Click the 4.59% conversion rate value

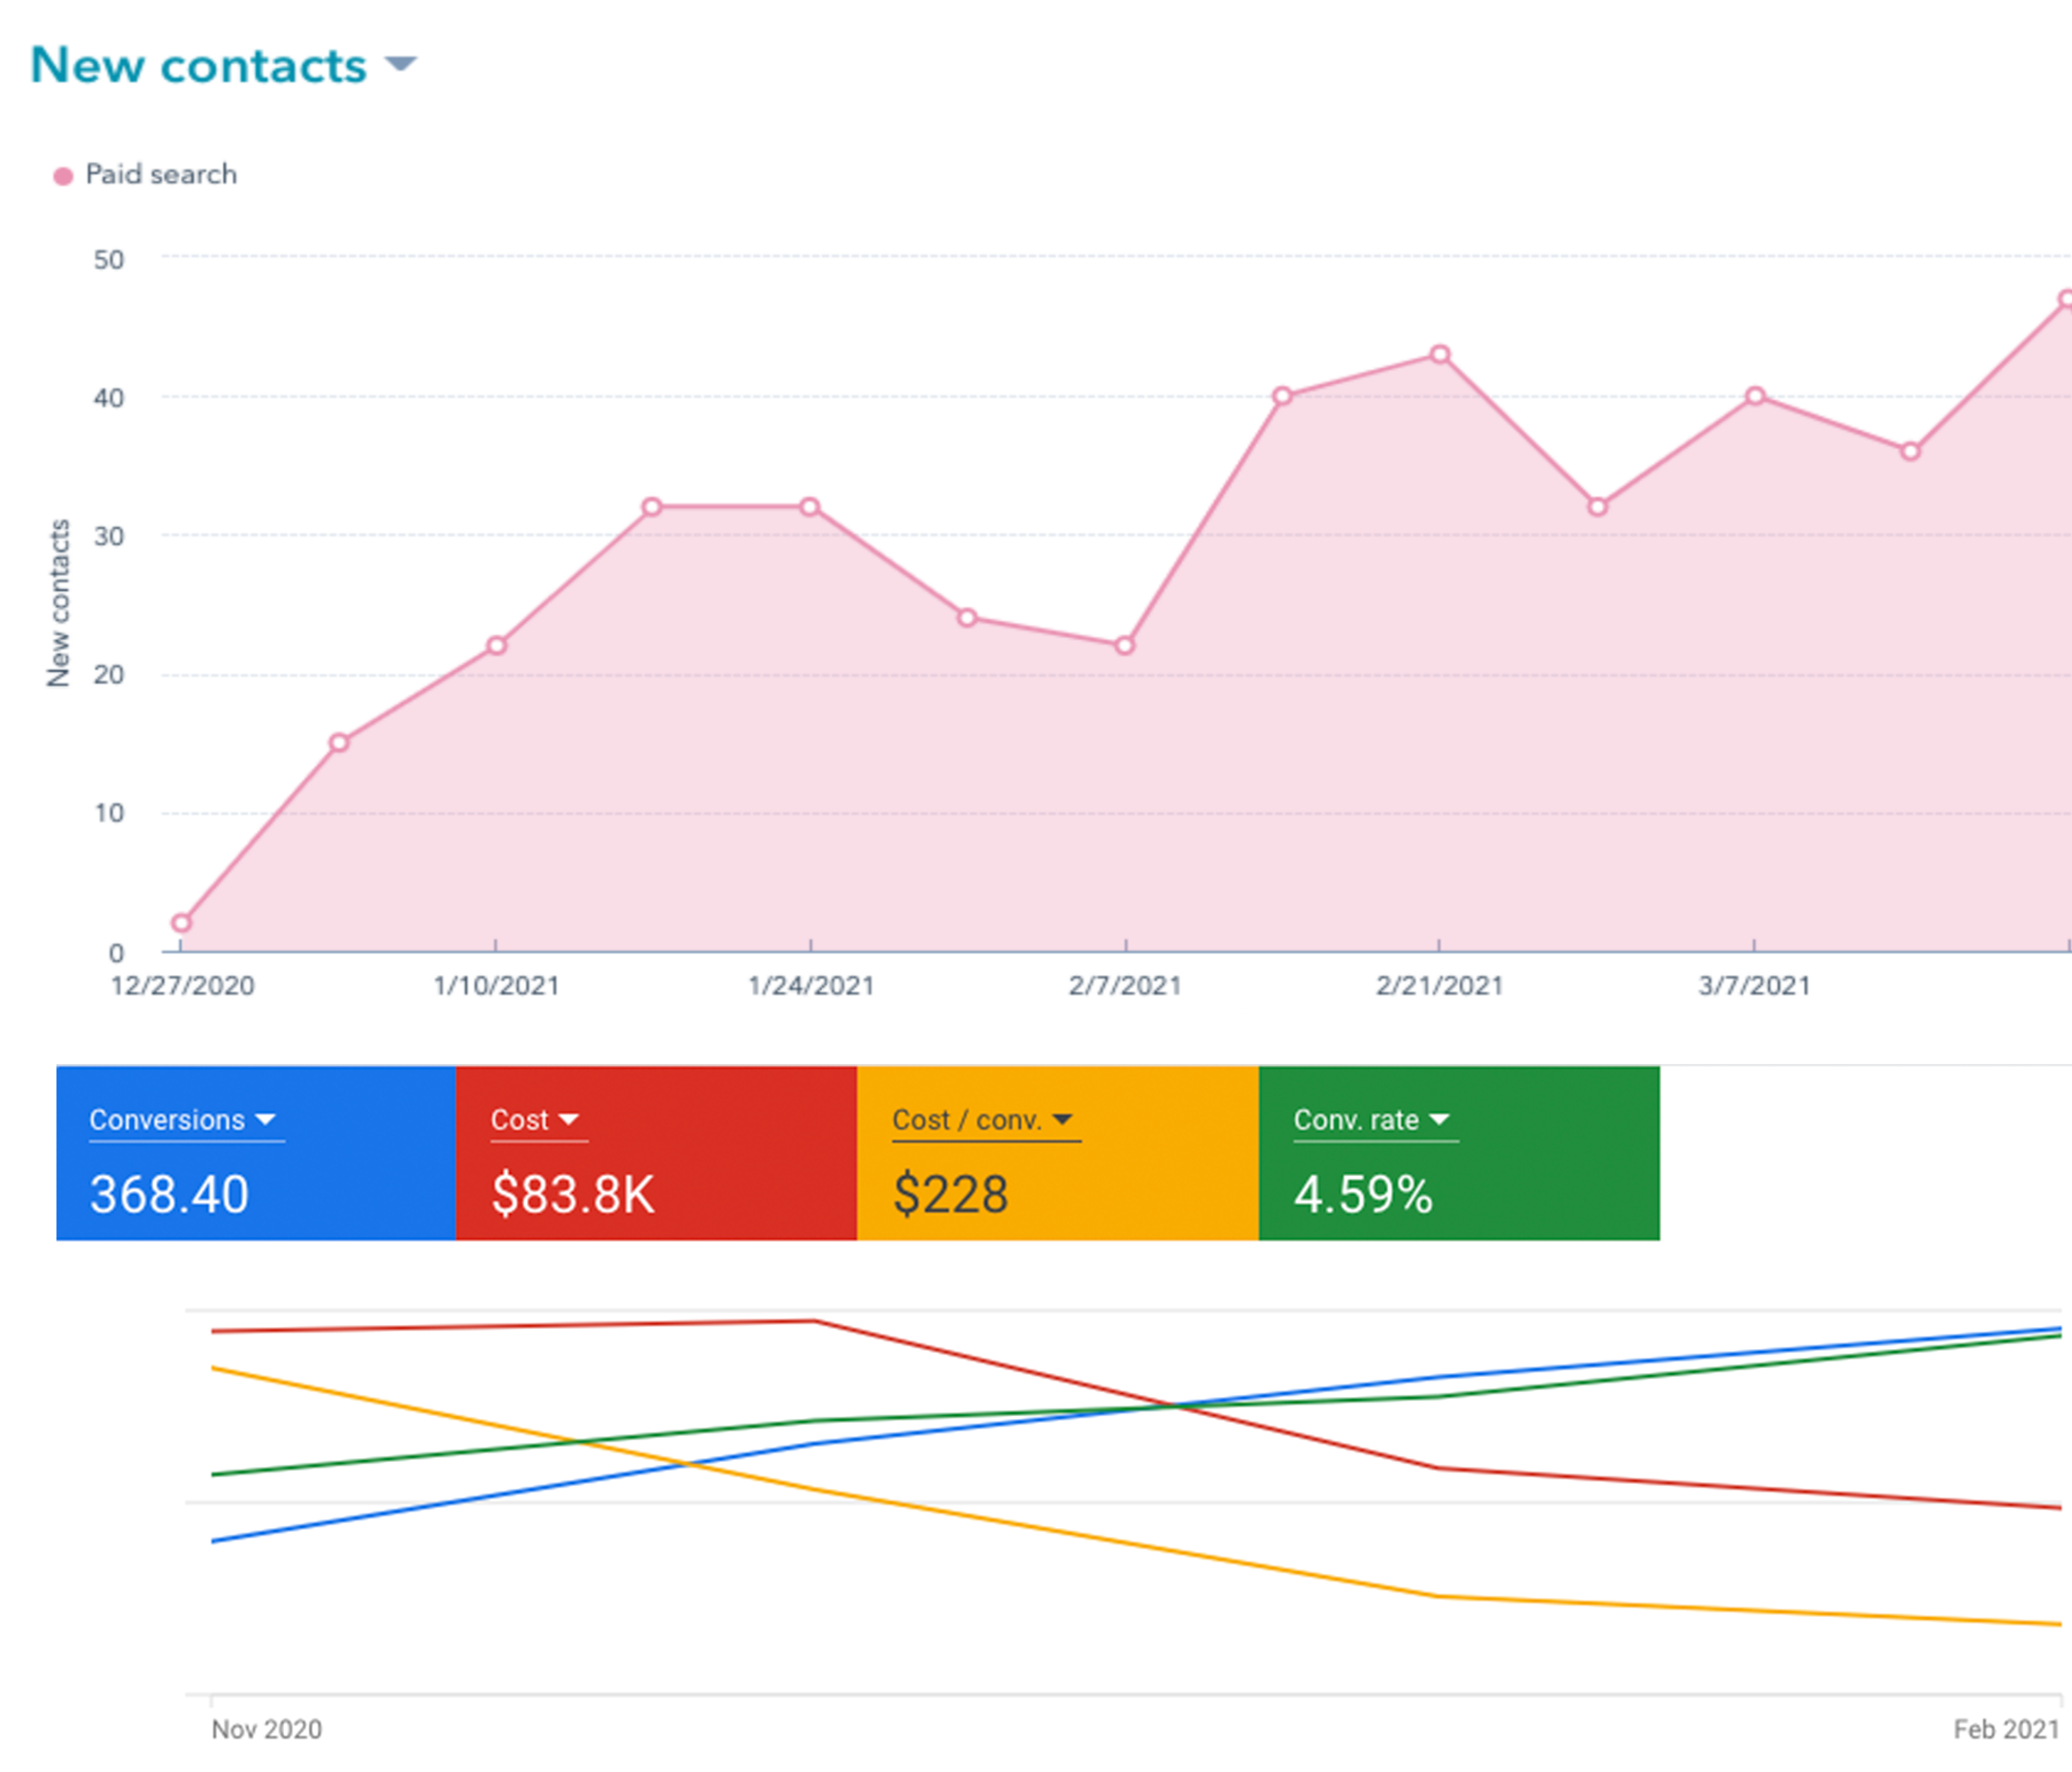click(1363, 1194)
